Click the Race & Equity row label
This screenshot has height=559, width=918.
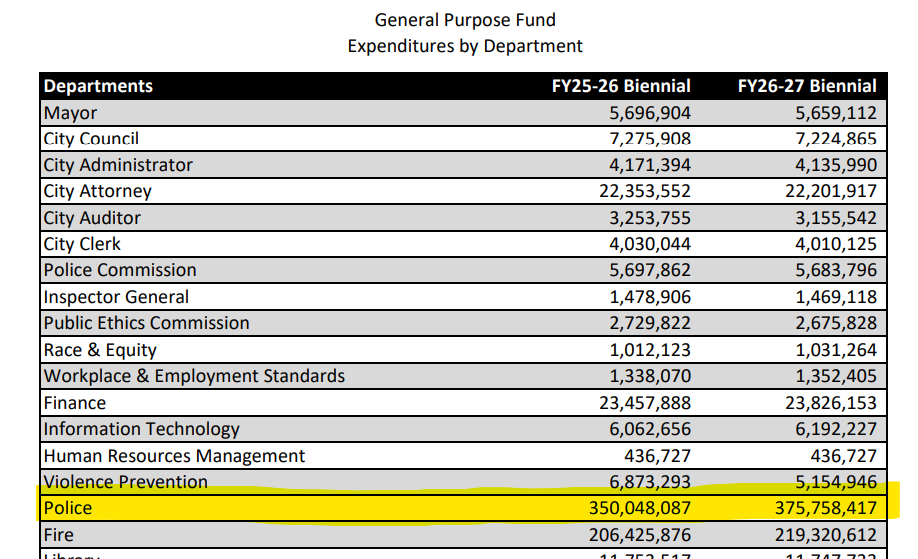click(x=100, y=350)
